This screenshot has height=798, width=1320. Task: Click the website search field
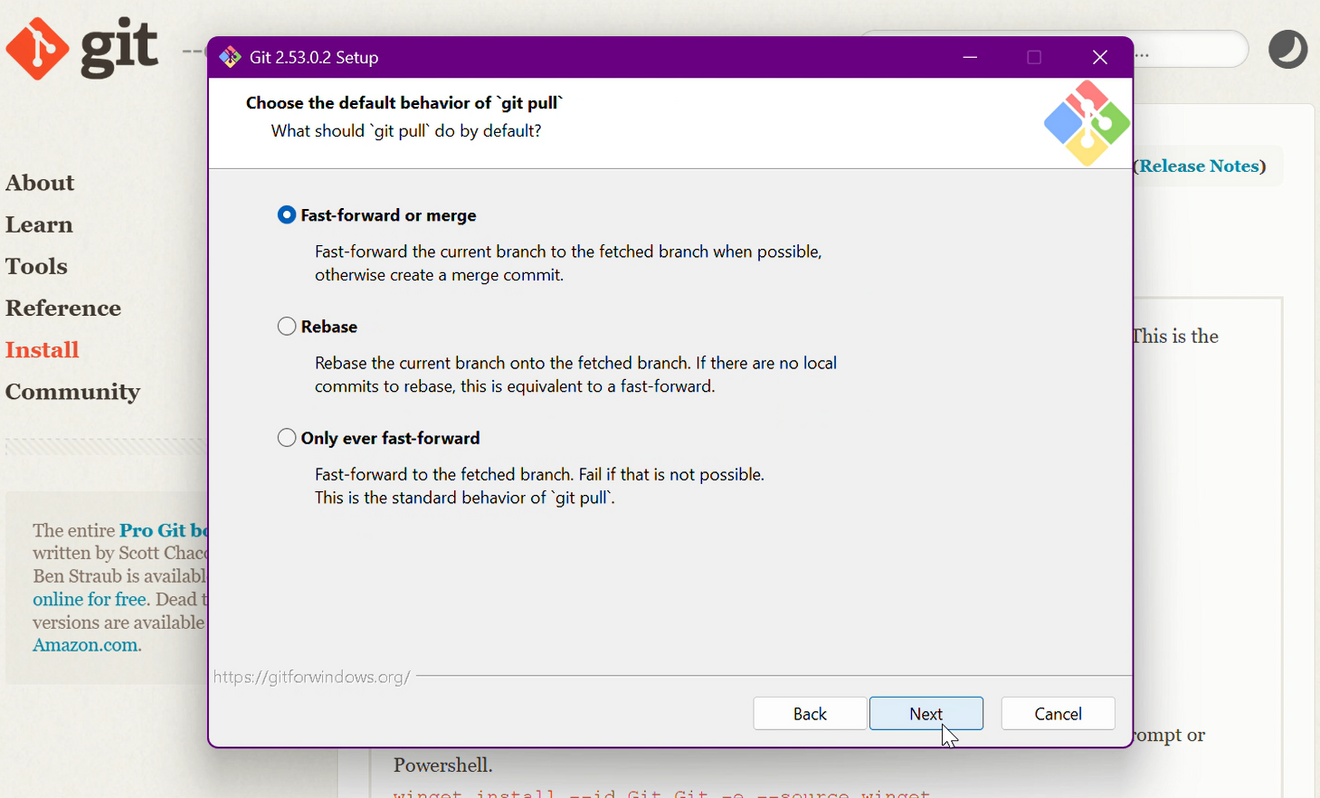[x=1190, y=50]
